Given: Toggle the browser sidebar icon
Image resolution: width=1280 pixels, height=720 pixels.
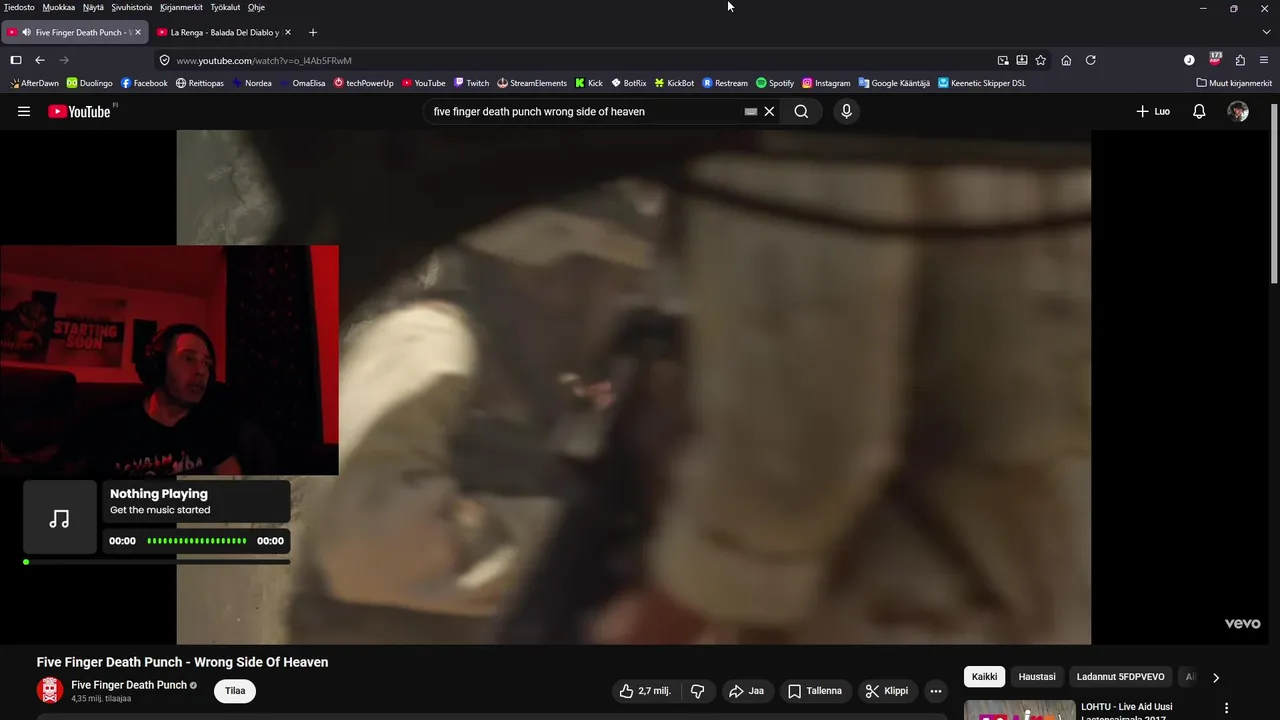Looking at the screenshot, I should tap(16, 60).
